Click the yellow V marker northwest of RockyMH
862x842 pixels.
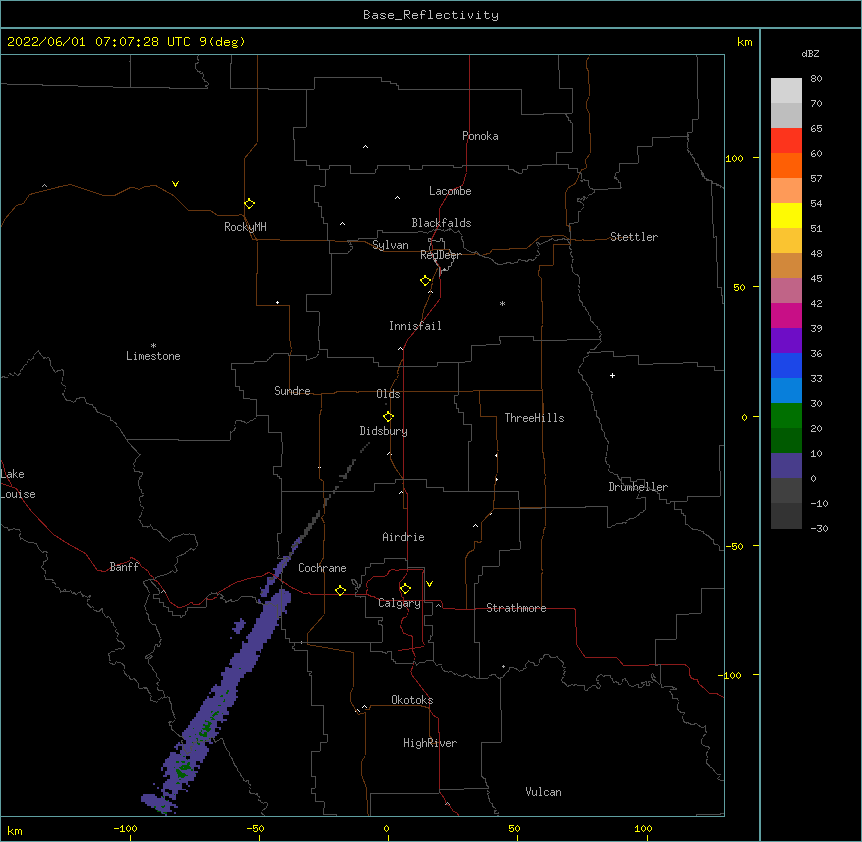[175, 184]
